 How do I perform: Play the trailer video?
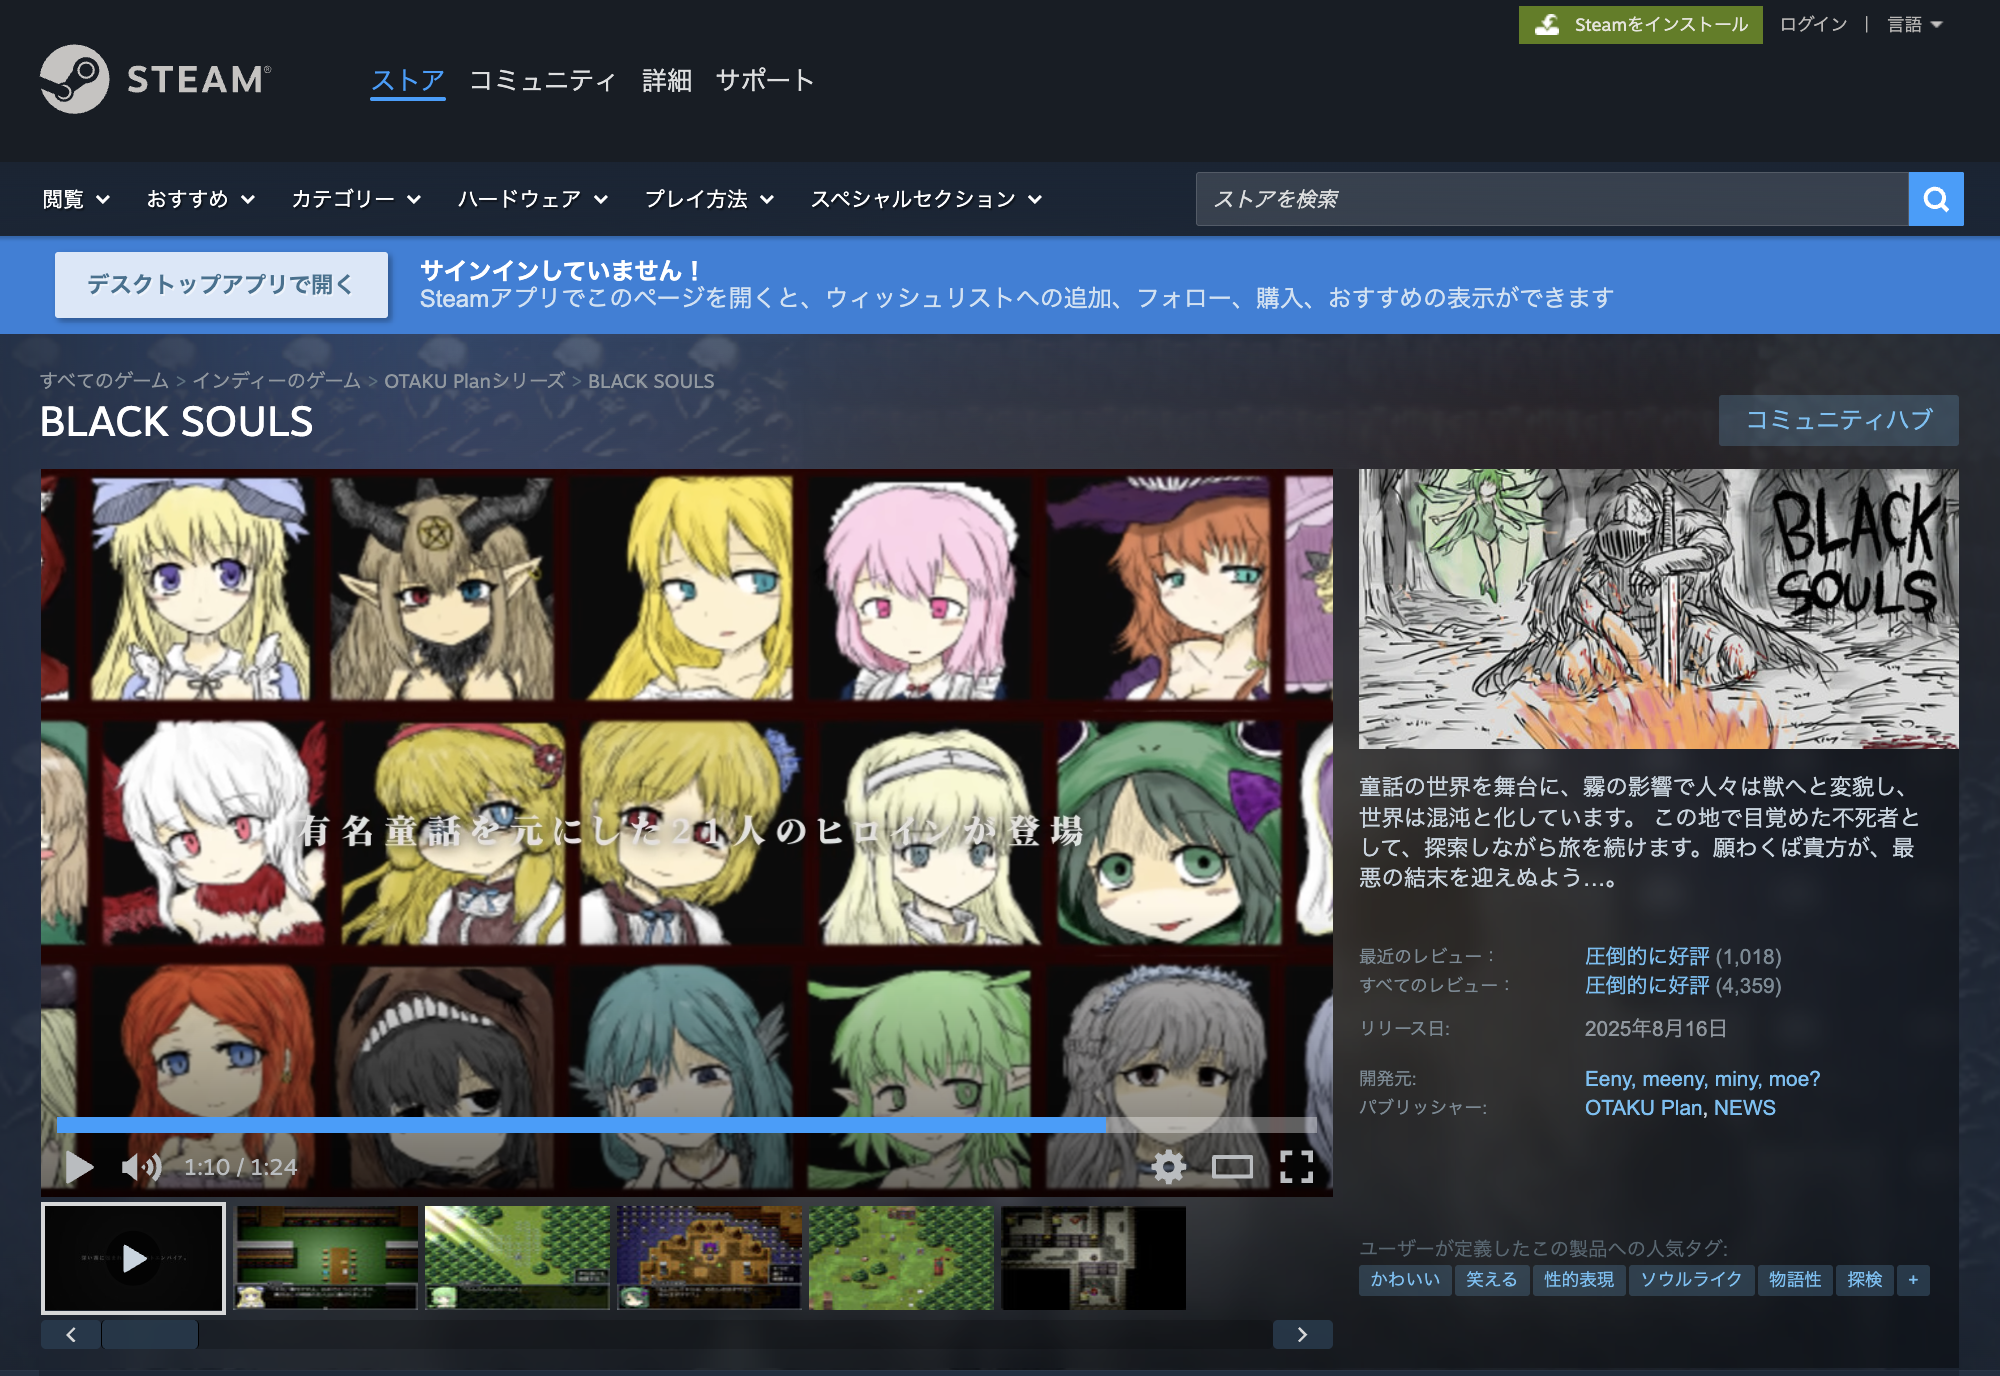pyautogui.click(x=79, y=1166)
